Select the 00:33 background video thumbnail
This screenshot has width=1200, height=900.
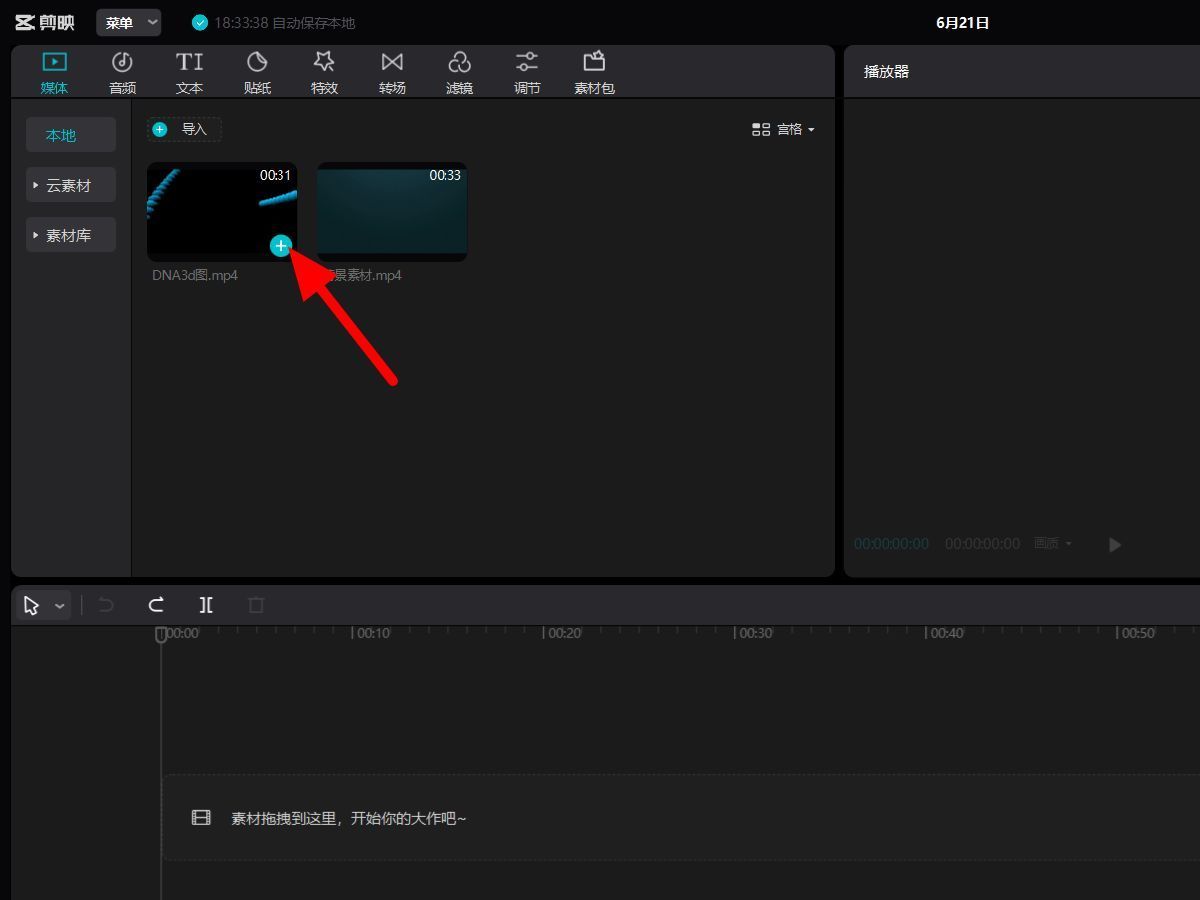coord(392,212)
